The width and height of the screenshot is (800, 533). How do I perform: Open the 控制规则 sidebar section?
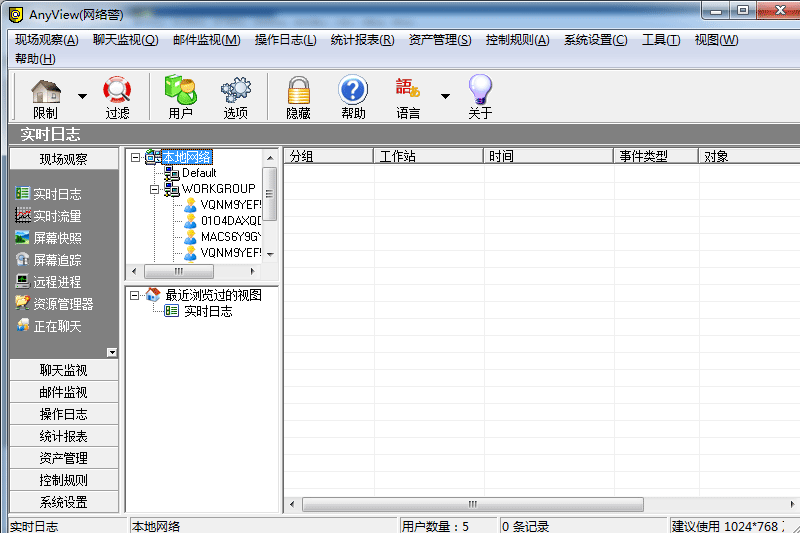(x=64, y=479)
